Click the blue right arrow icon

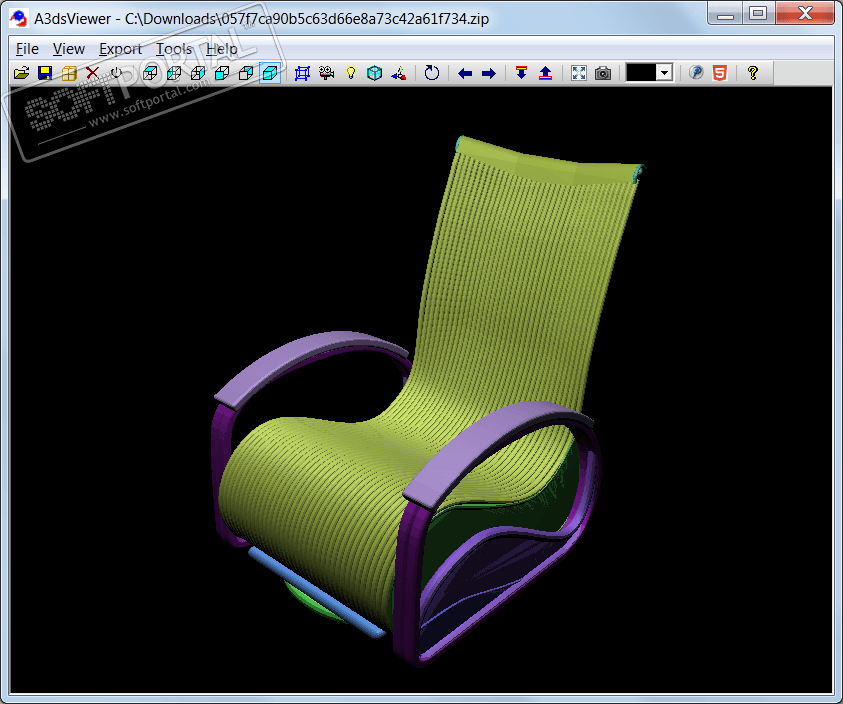click(489, 73)
